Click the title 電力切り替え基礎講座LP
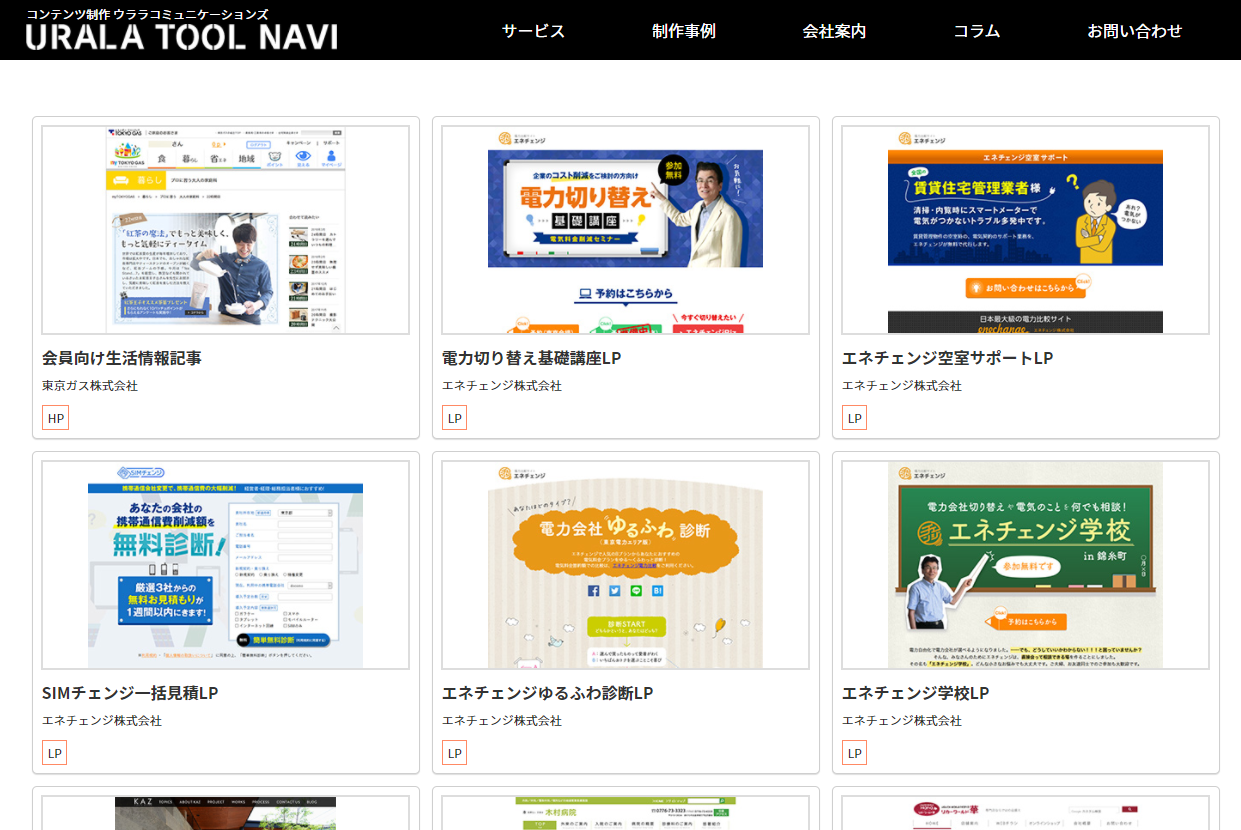Image resolution: width=1241 pixels, height=830 pixels. click(x=532, y=358)
